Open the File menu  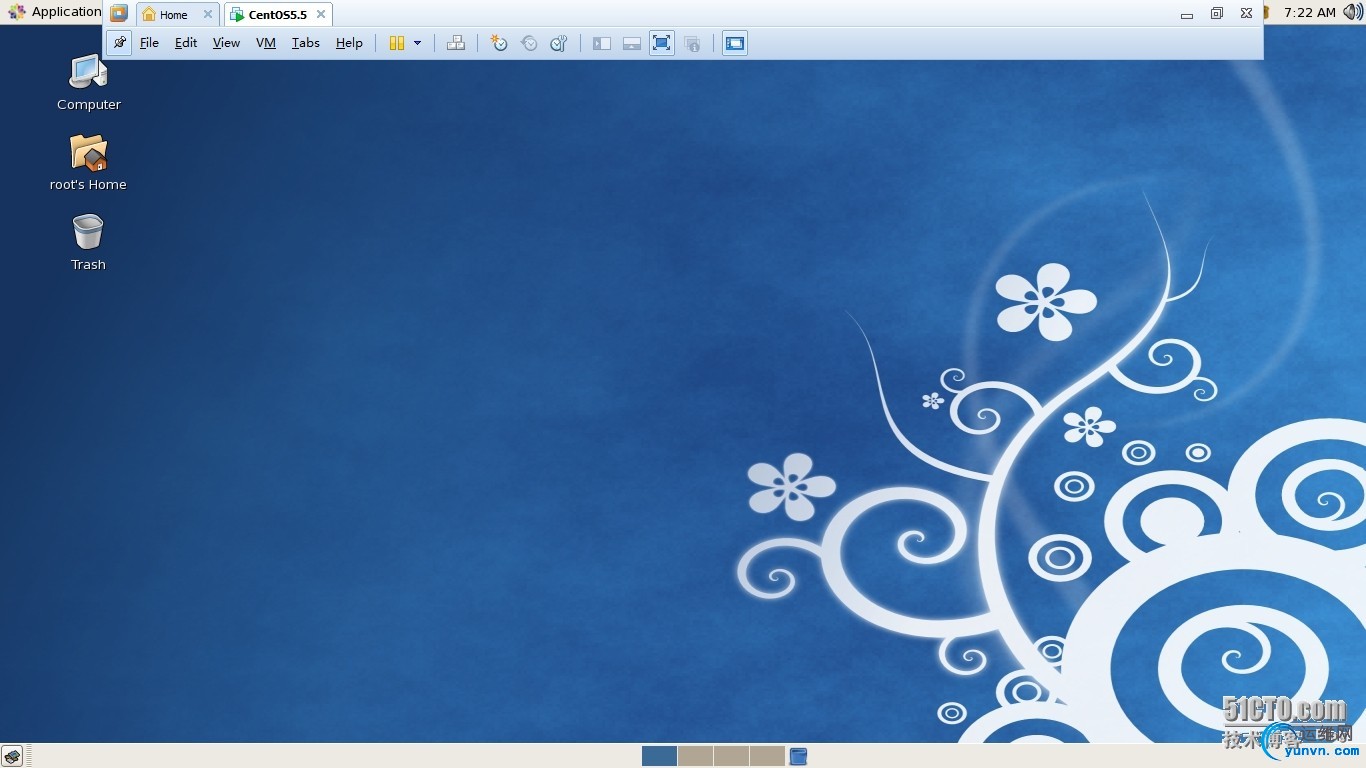coord(149,43)
